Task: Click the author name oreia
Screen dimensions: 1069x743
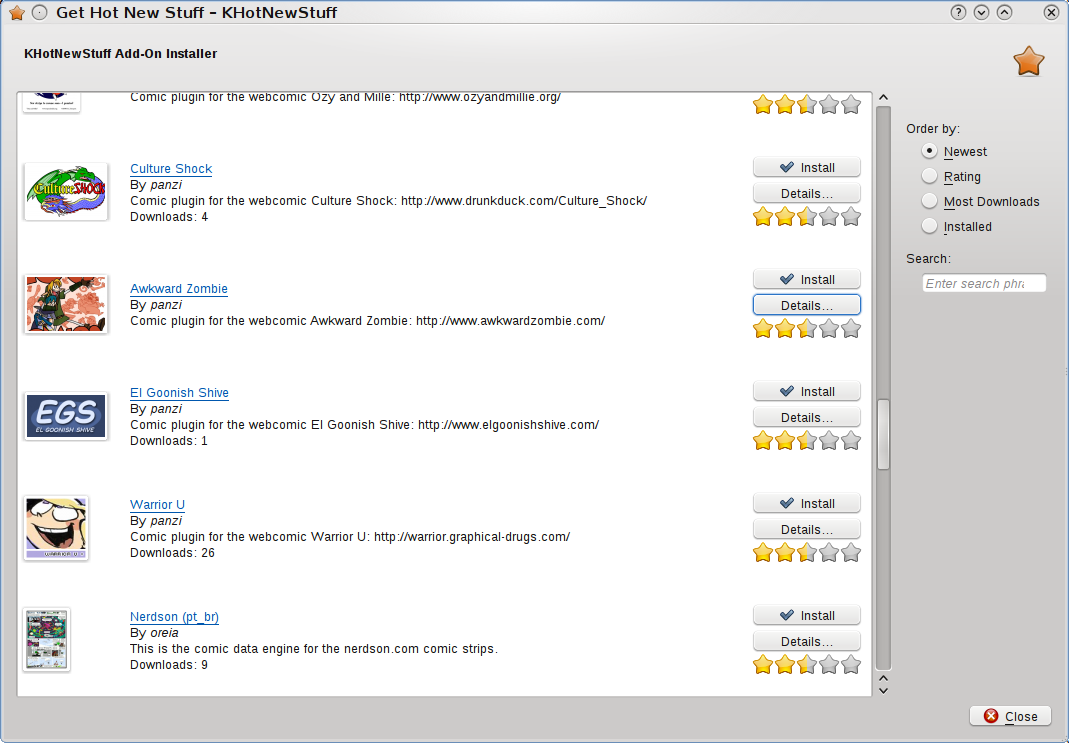Action: click(164, 633)
